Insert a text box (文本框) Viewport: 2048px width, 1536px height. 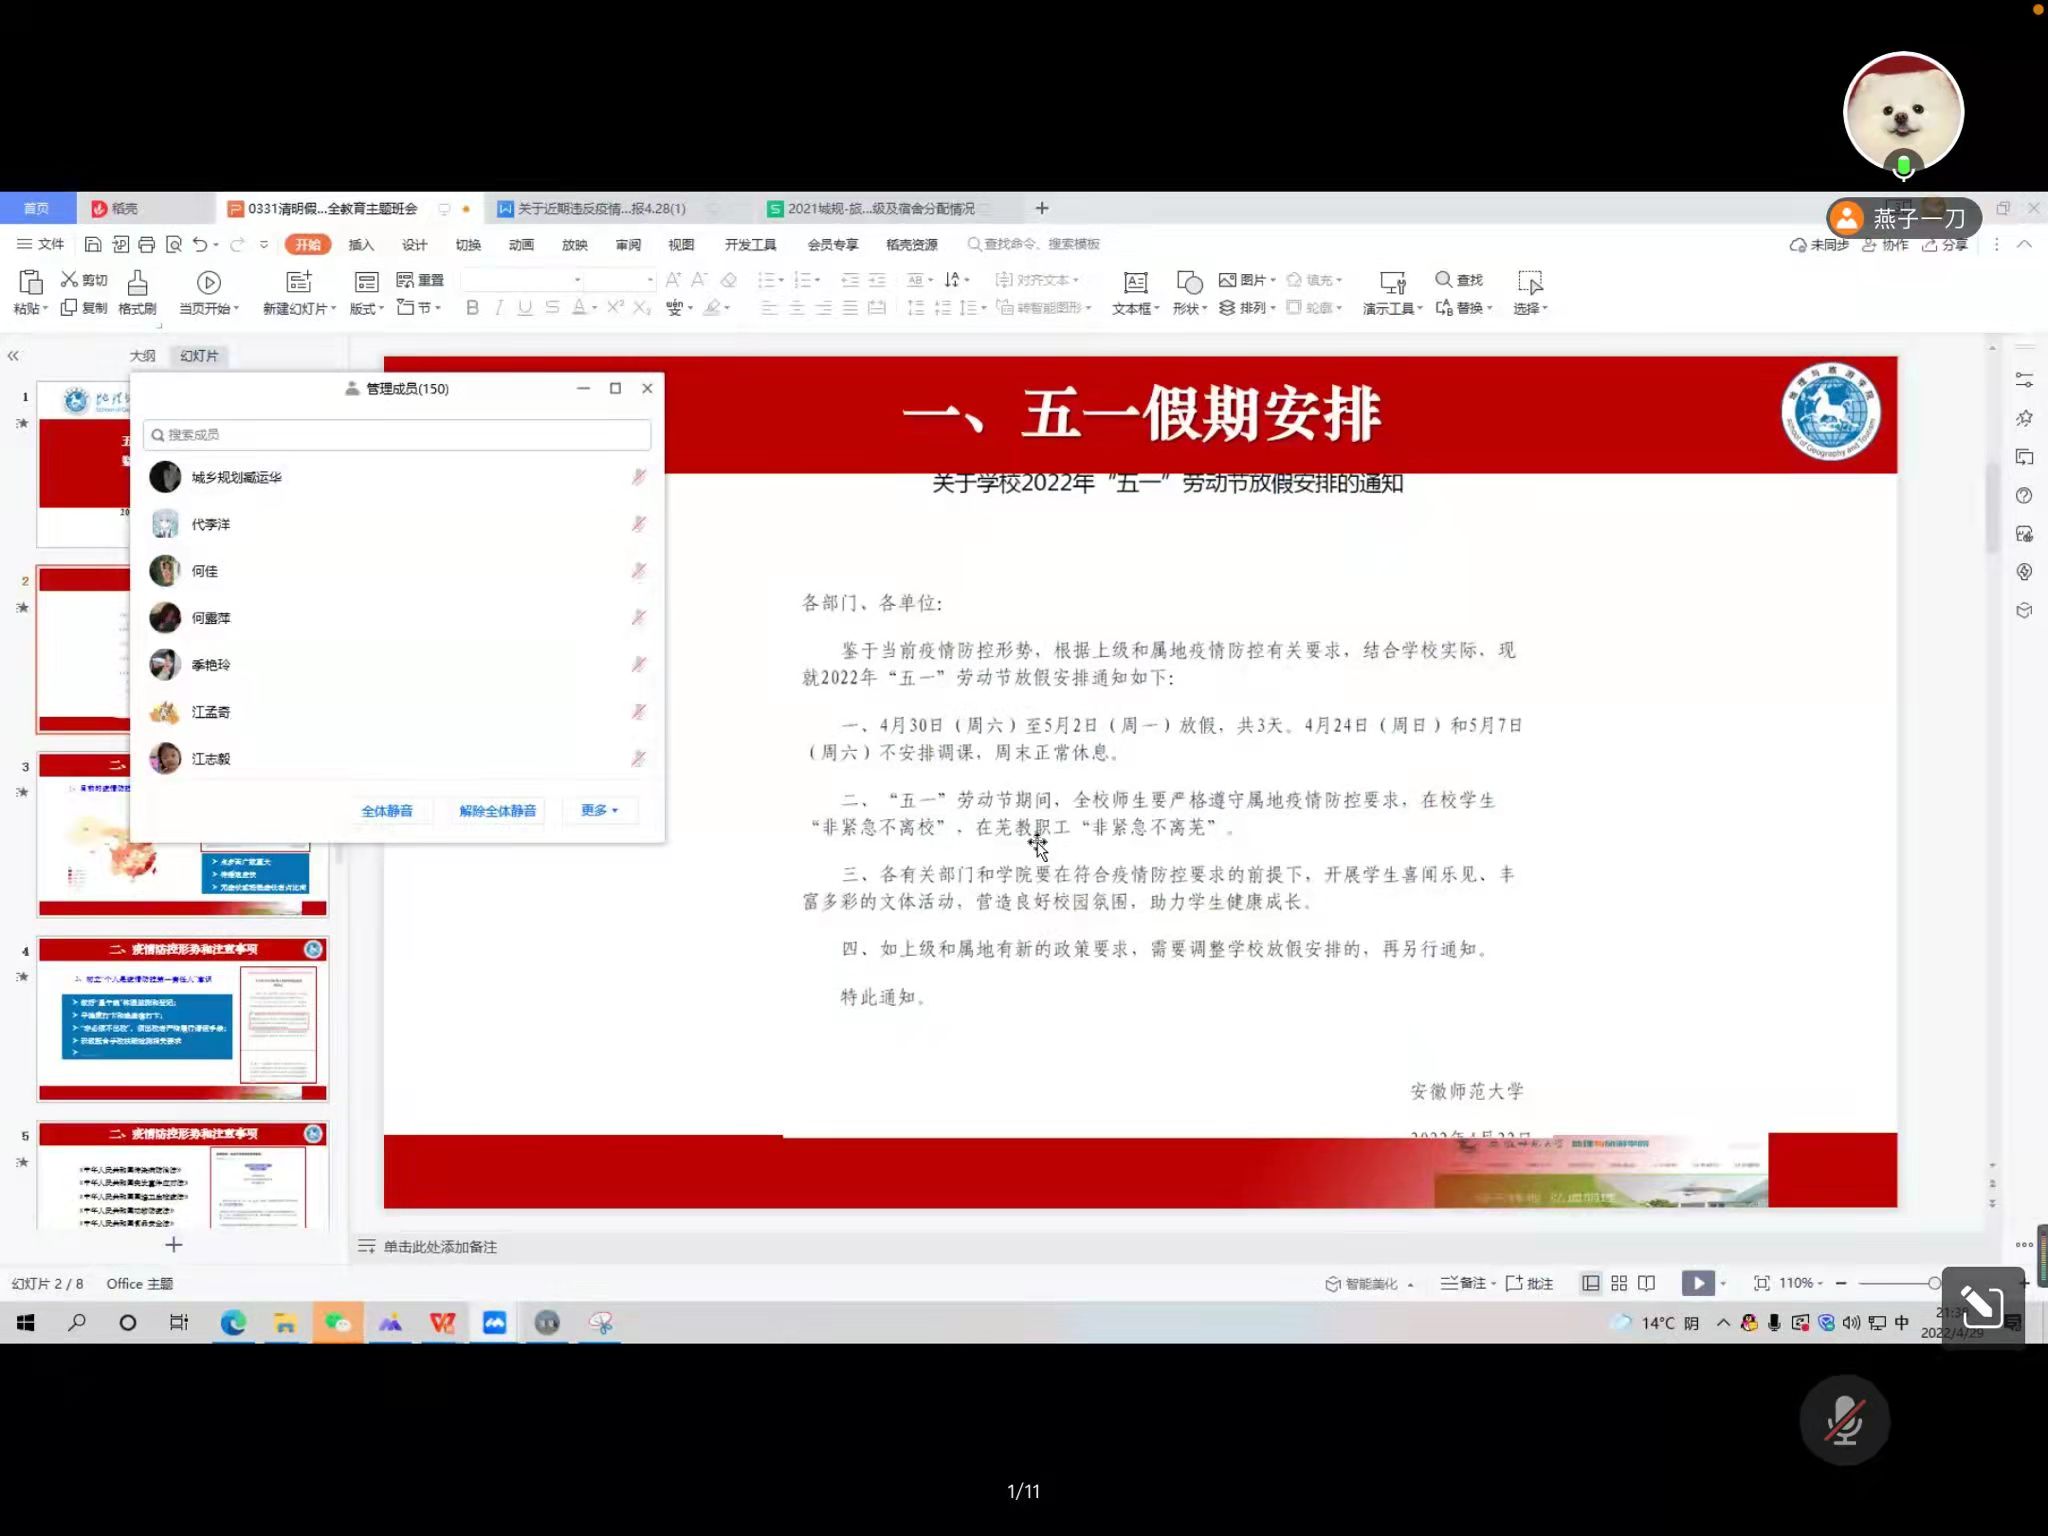pos(1135,283)
